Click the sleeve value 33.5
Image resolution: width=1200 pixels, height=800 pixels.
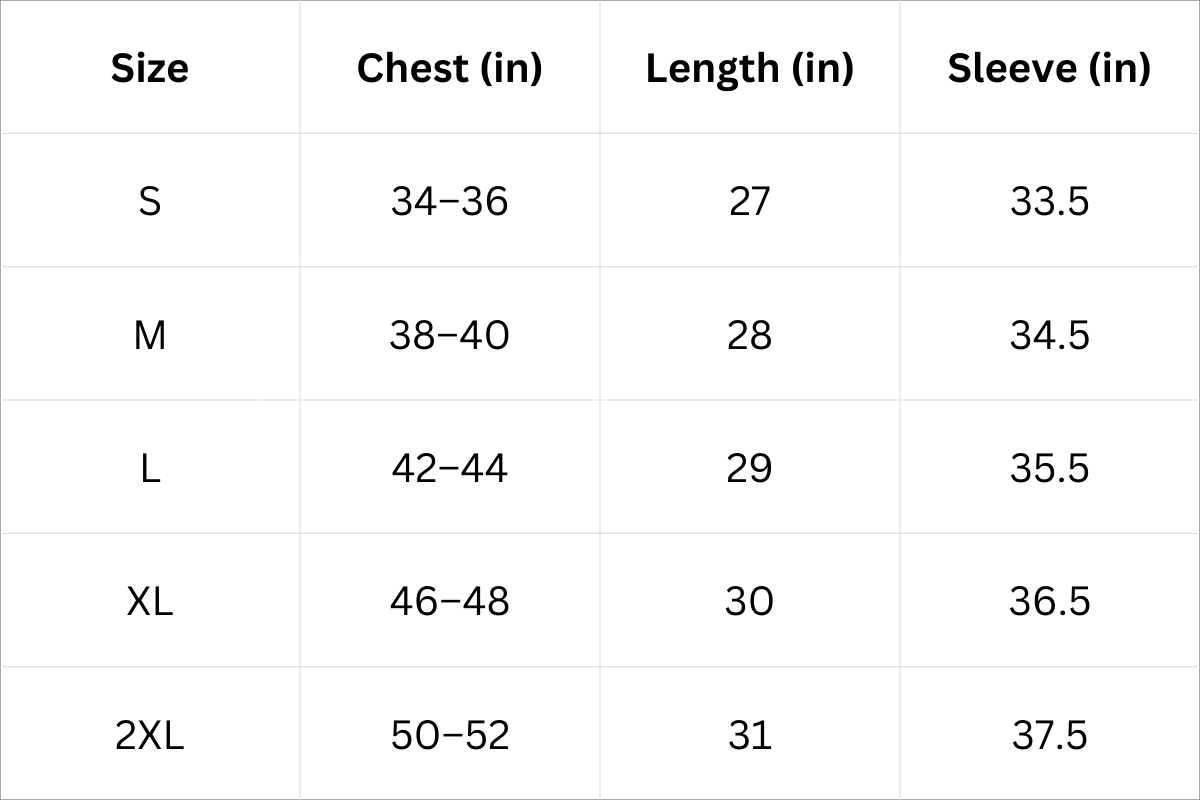1049,201
